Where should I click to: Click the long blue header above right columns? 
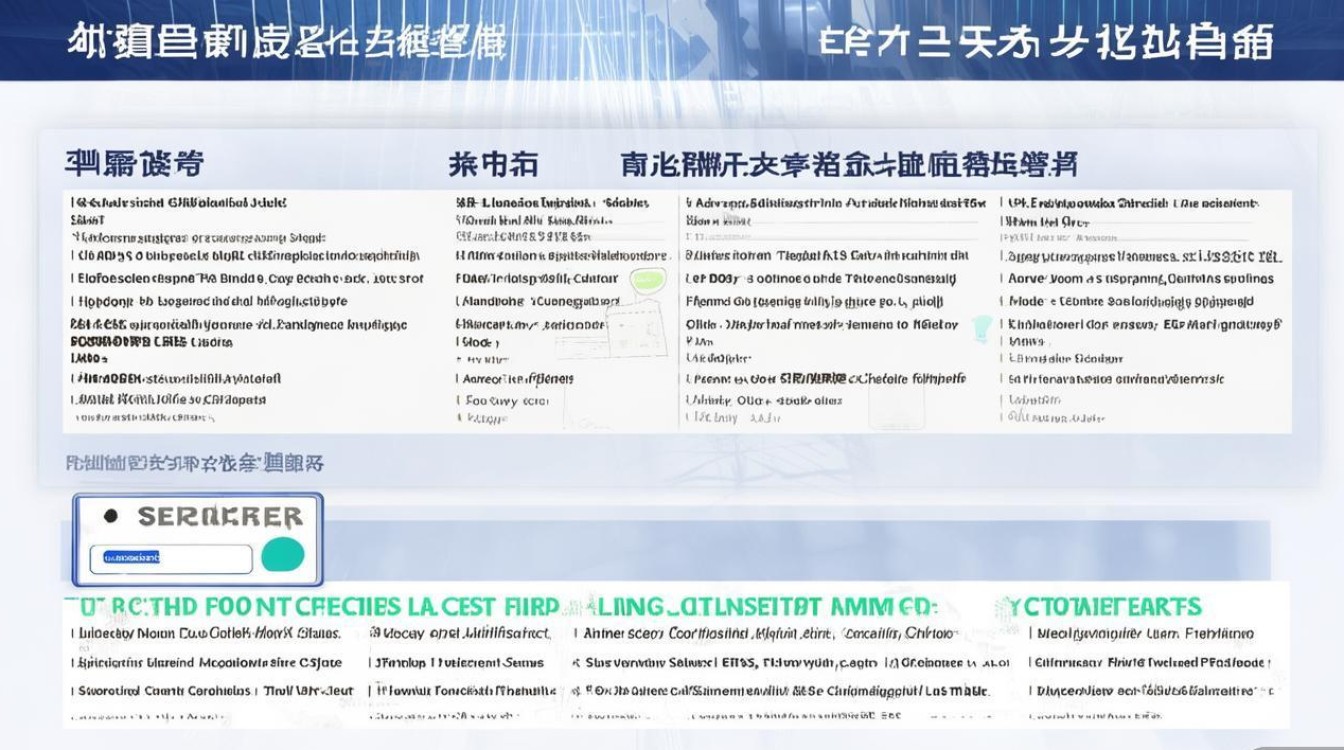(x=848, y=164)
